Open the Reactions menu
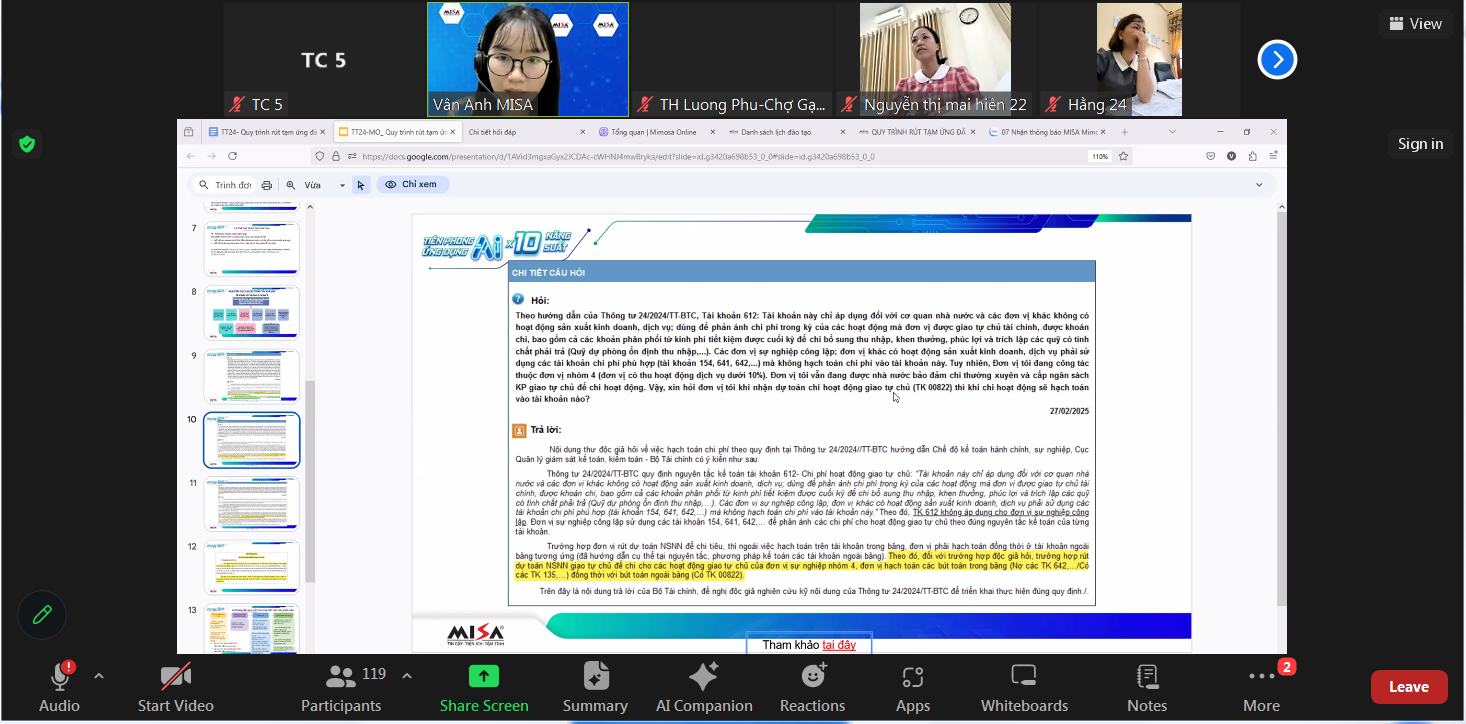This screenshot has width=1466, height=724. pos(812,687)
